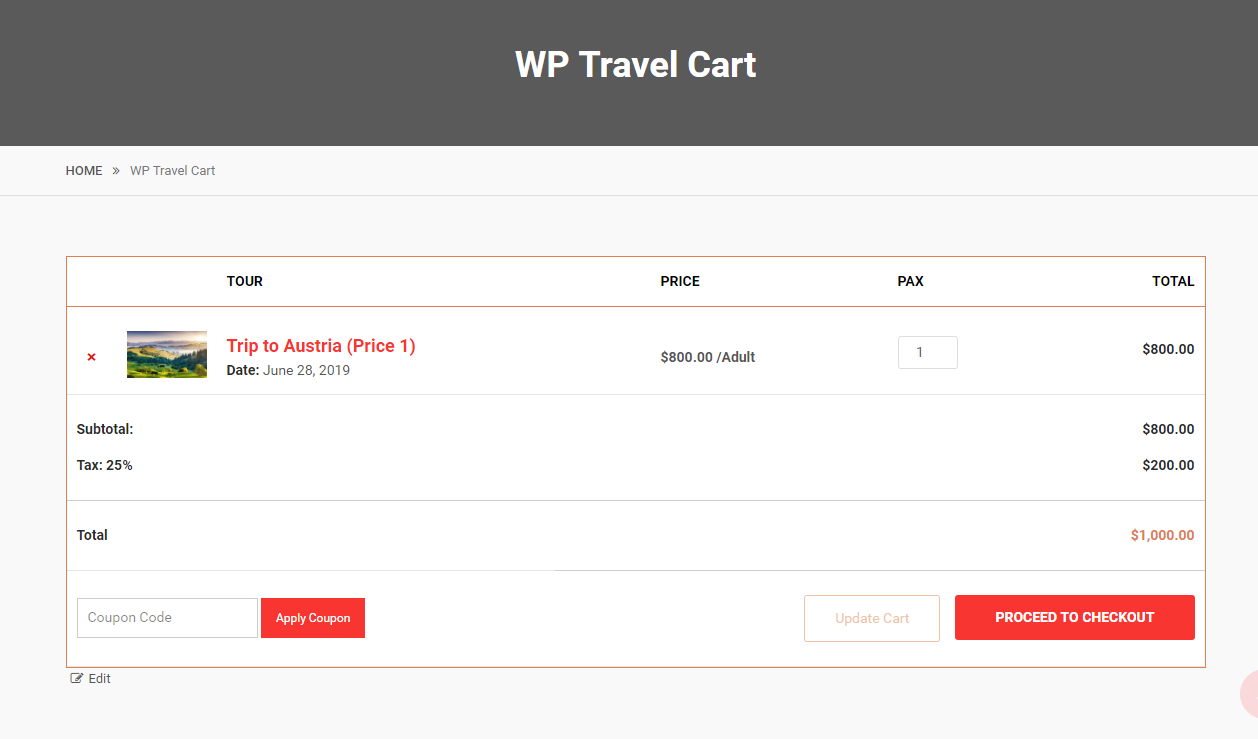Remove Trip to Austria using the red X

(x=91, y=357)
